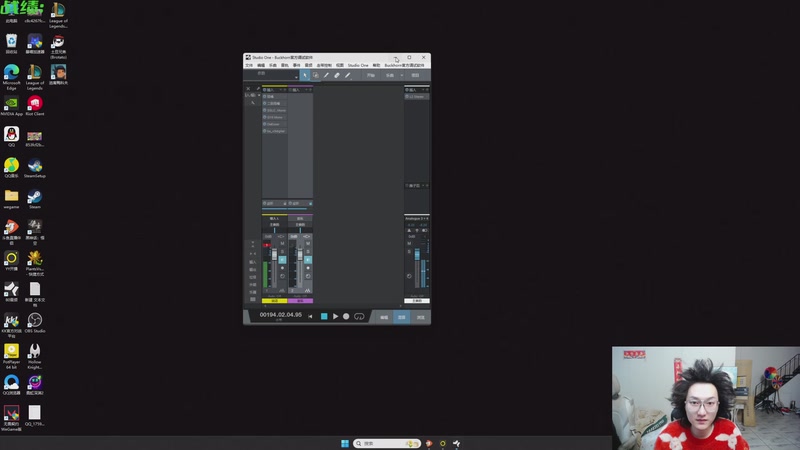Close mixer panel with the X icon
Viewport: 800px width, 450px height.
[x=248, y=89]
